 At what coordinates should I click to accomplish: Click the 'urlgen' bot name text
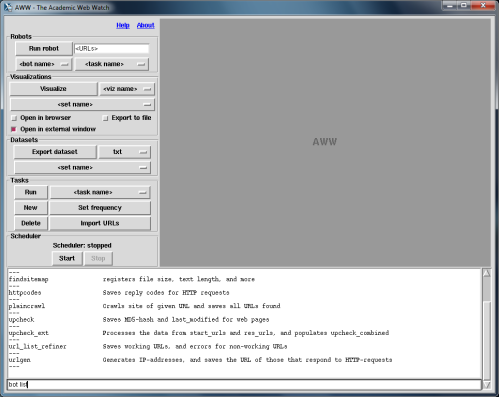(20, 360)
